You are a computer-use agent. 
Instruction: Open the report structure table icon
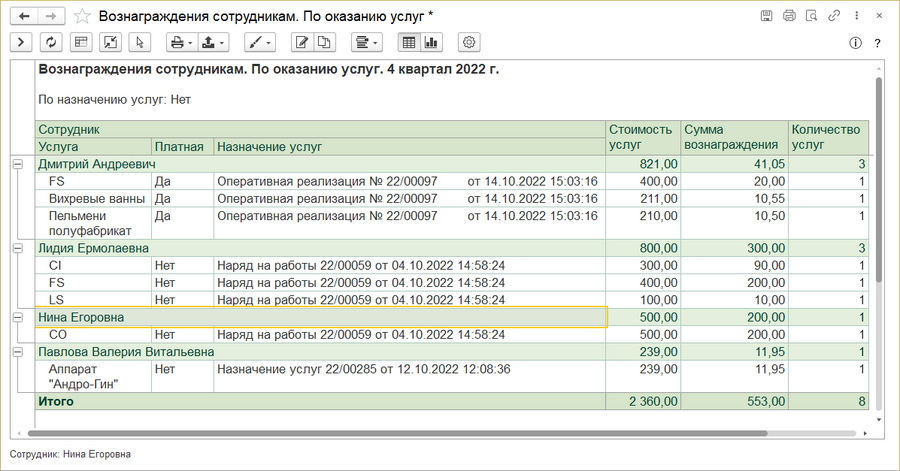[x=81, y=42]
